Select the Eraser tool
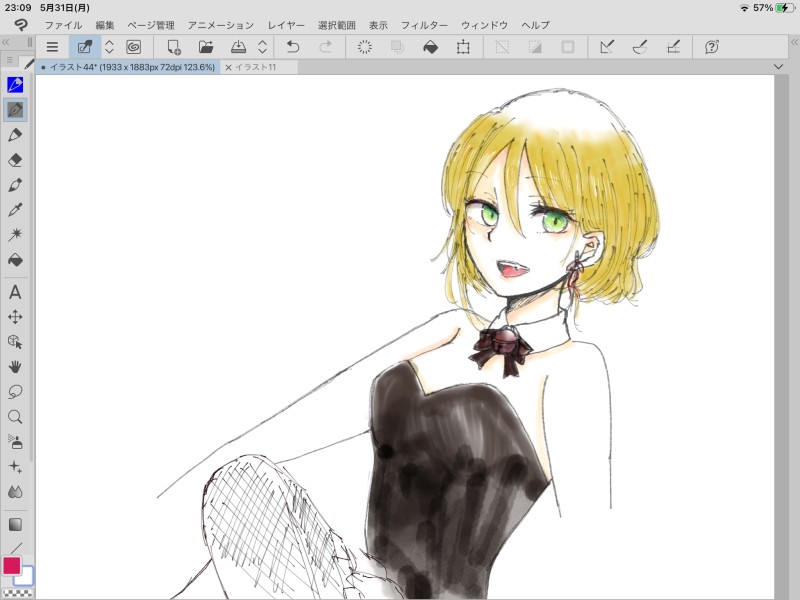Image resolution: width=800 pixels, height=600 pixels. tap(15, 160)
